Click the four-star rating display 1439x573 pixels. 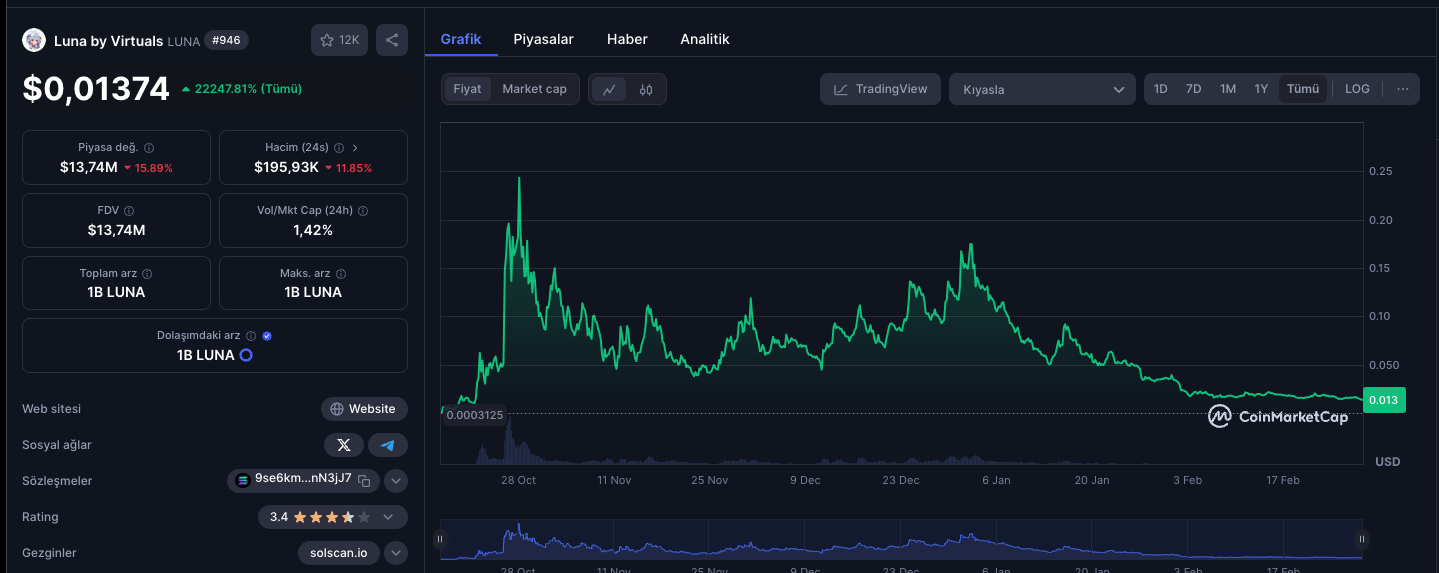(x=333, y=517)
